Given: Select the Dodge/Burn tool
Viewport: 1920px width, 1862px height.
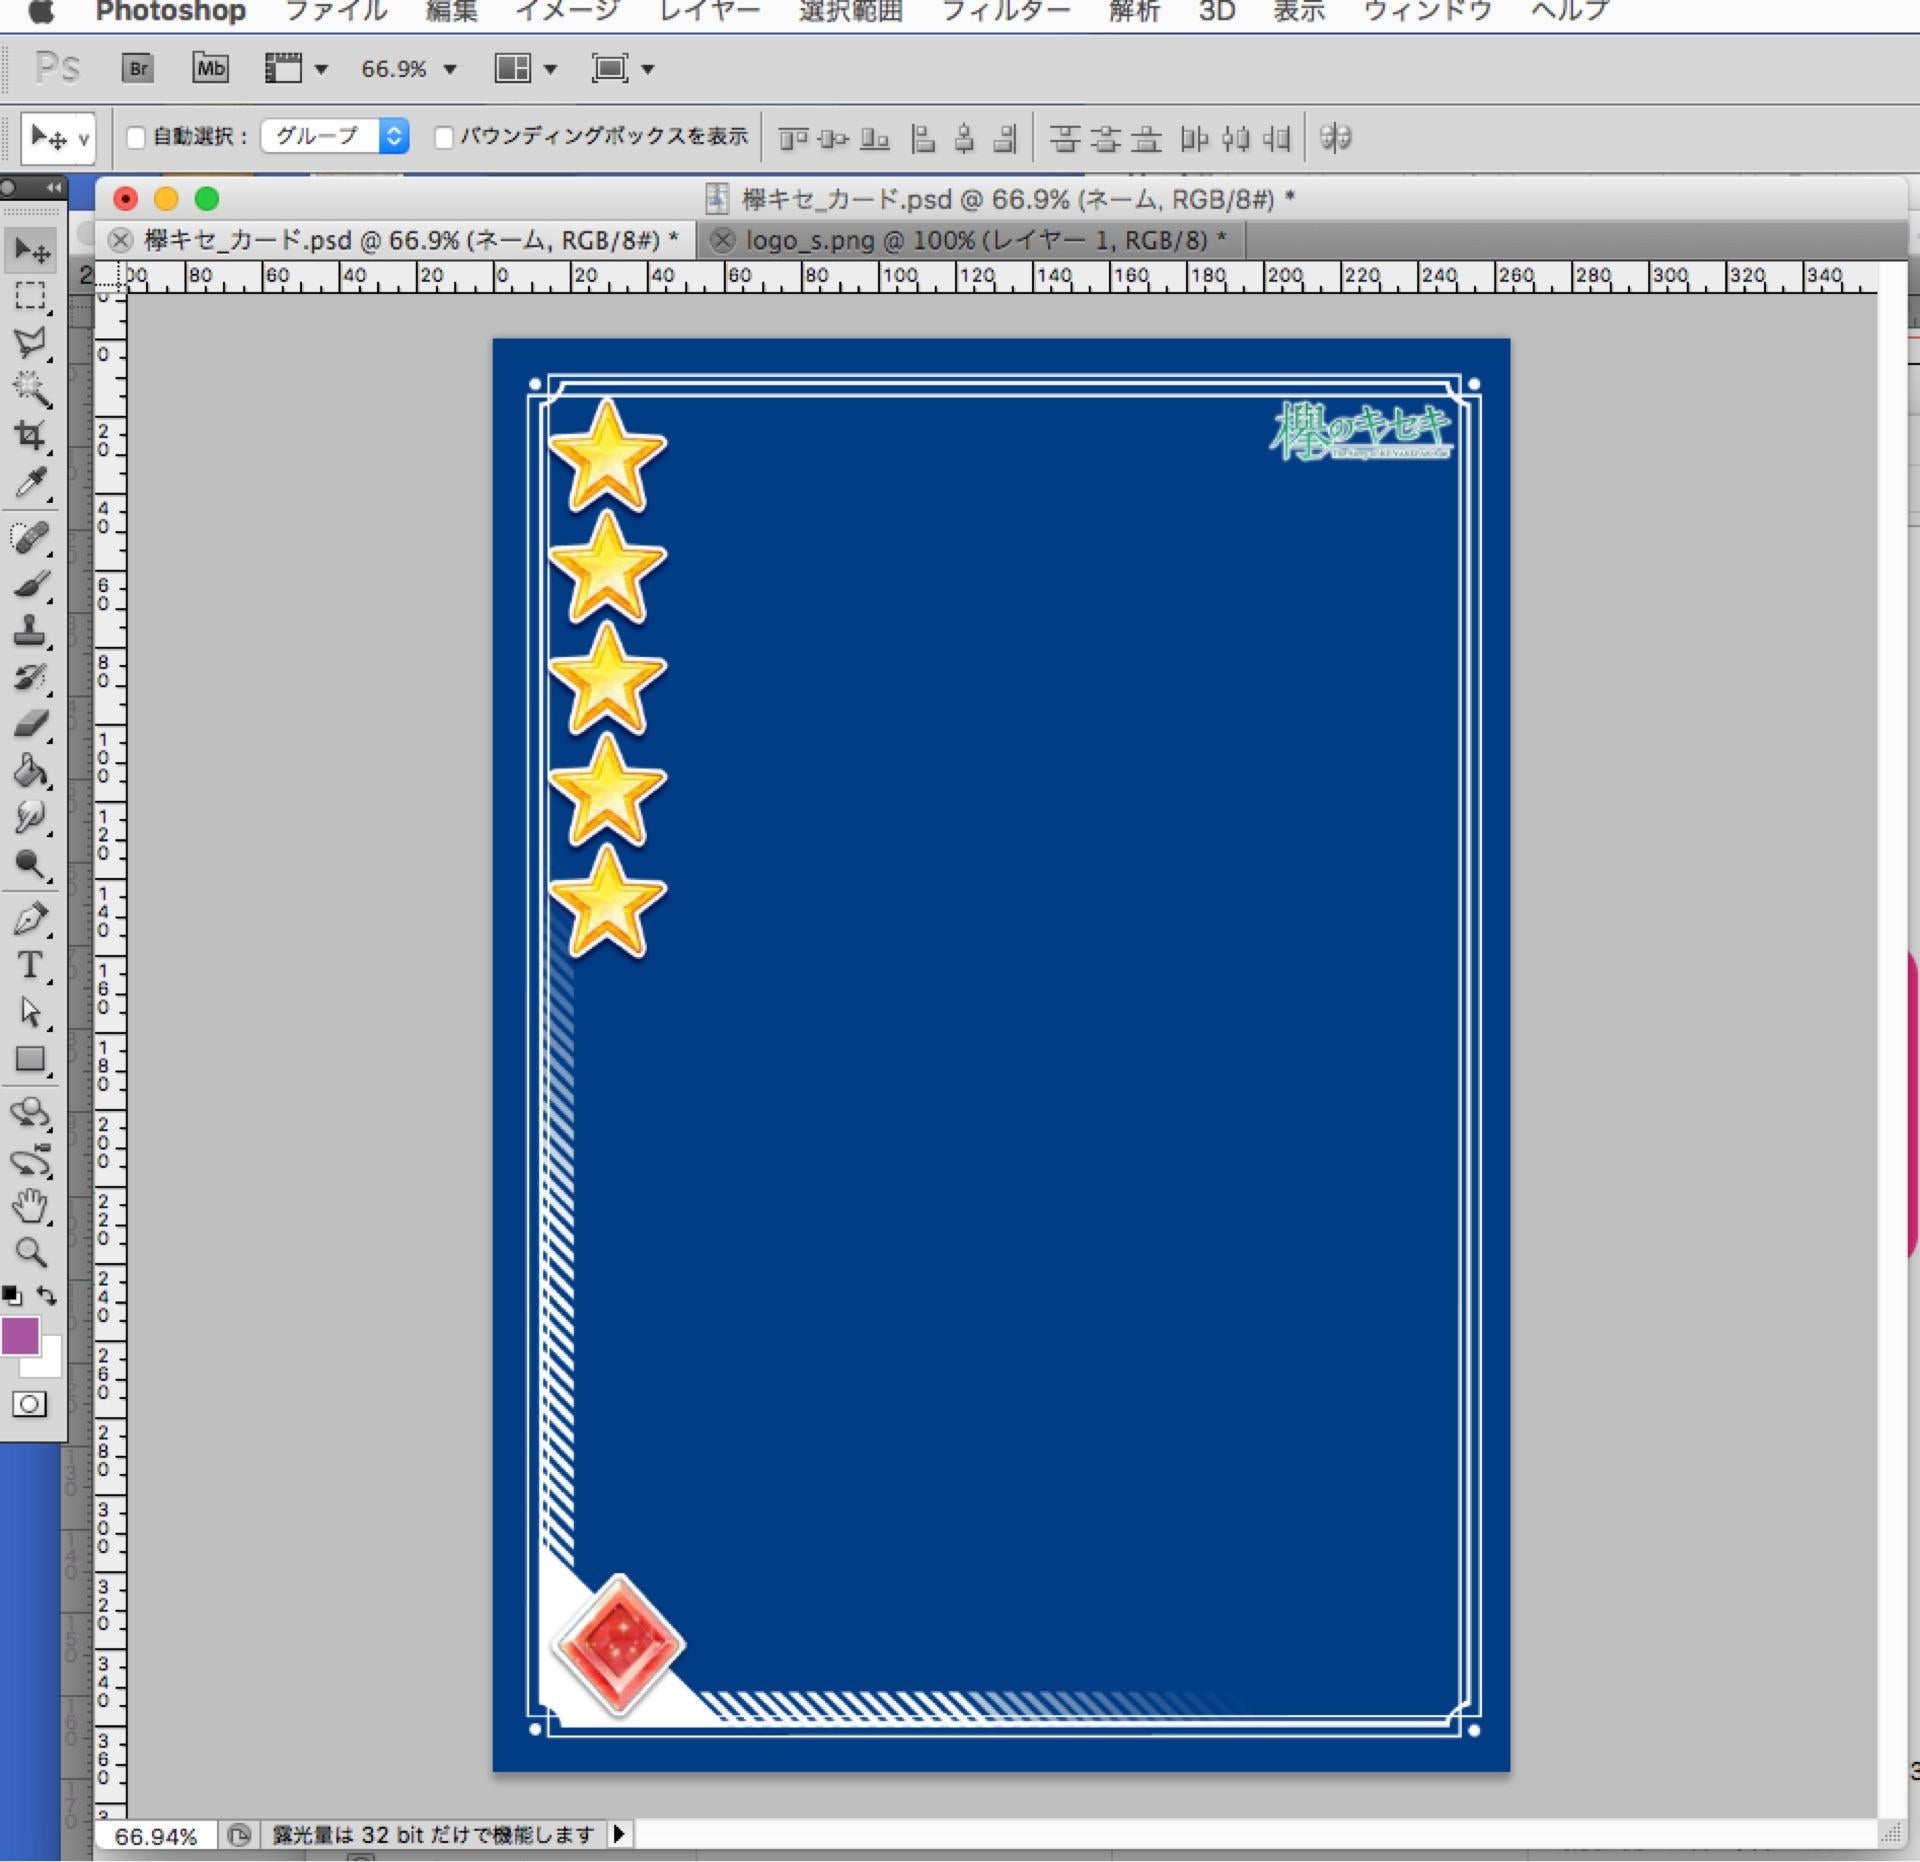Looking at the screenshot, I should (x=31, y=865).
